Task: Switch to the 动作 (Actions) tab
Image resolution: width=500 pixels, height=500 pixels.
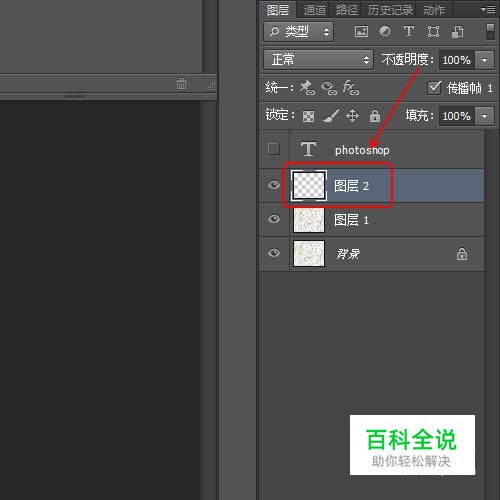Action: pos(434,10)
